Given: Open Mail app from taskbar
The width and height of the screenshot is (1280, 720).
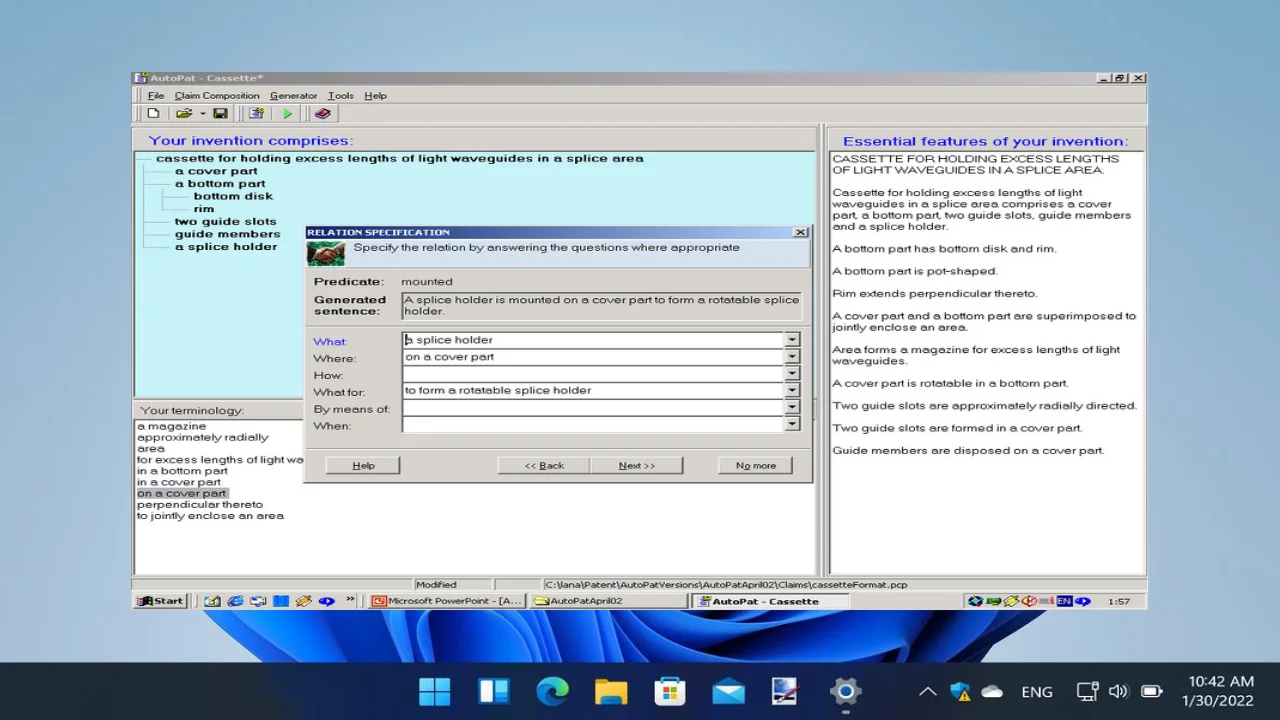Looking at the screenshot, I should 728,691.
